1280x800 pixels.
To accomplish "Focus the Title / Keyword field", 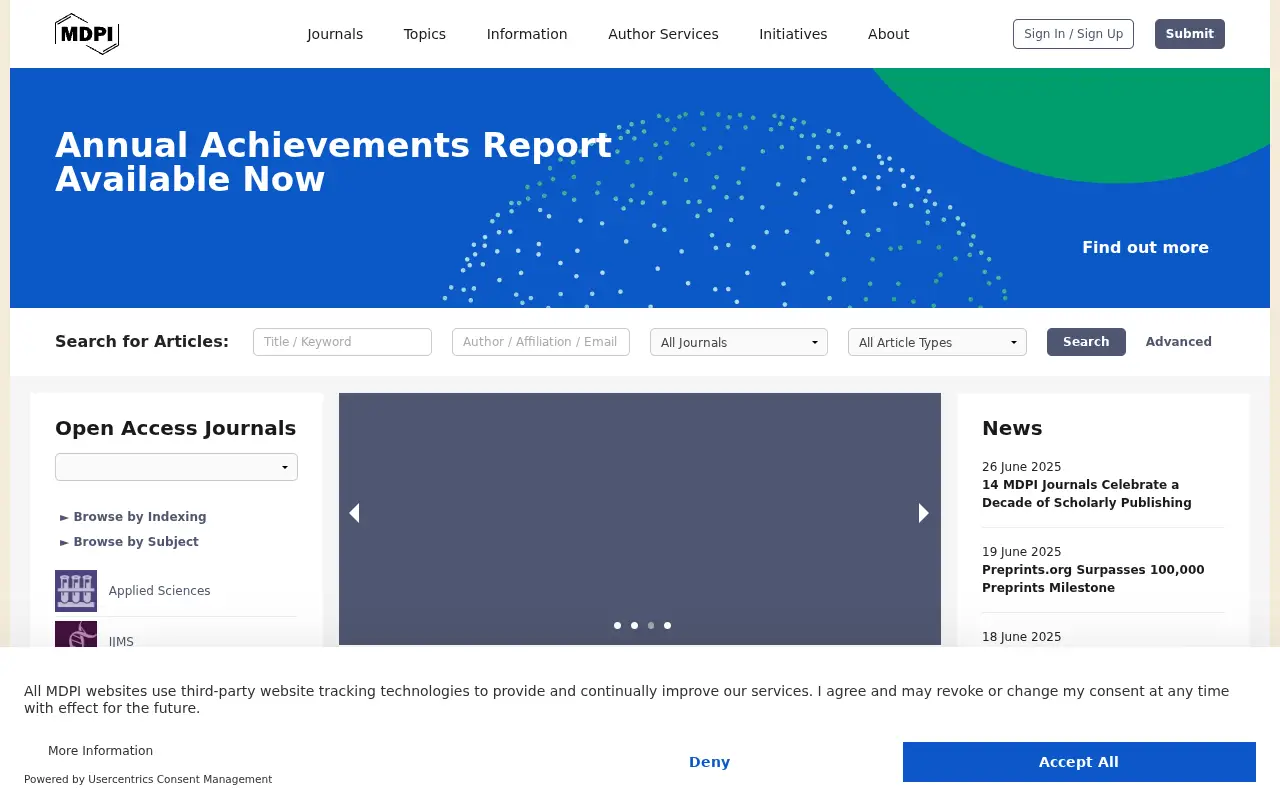I will pos(342,342).
